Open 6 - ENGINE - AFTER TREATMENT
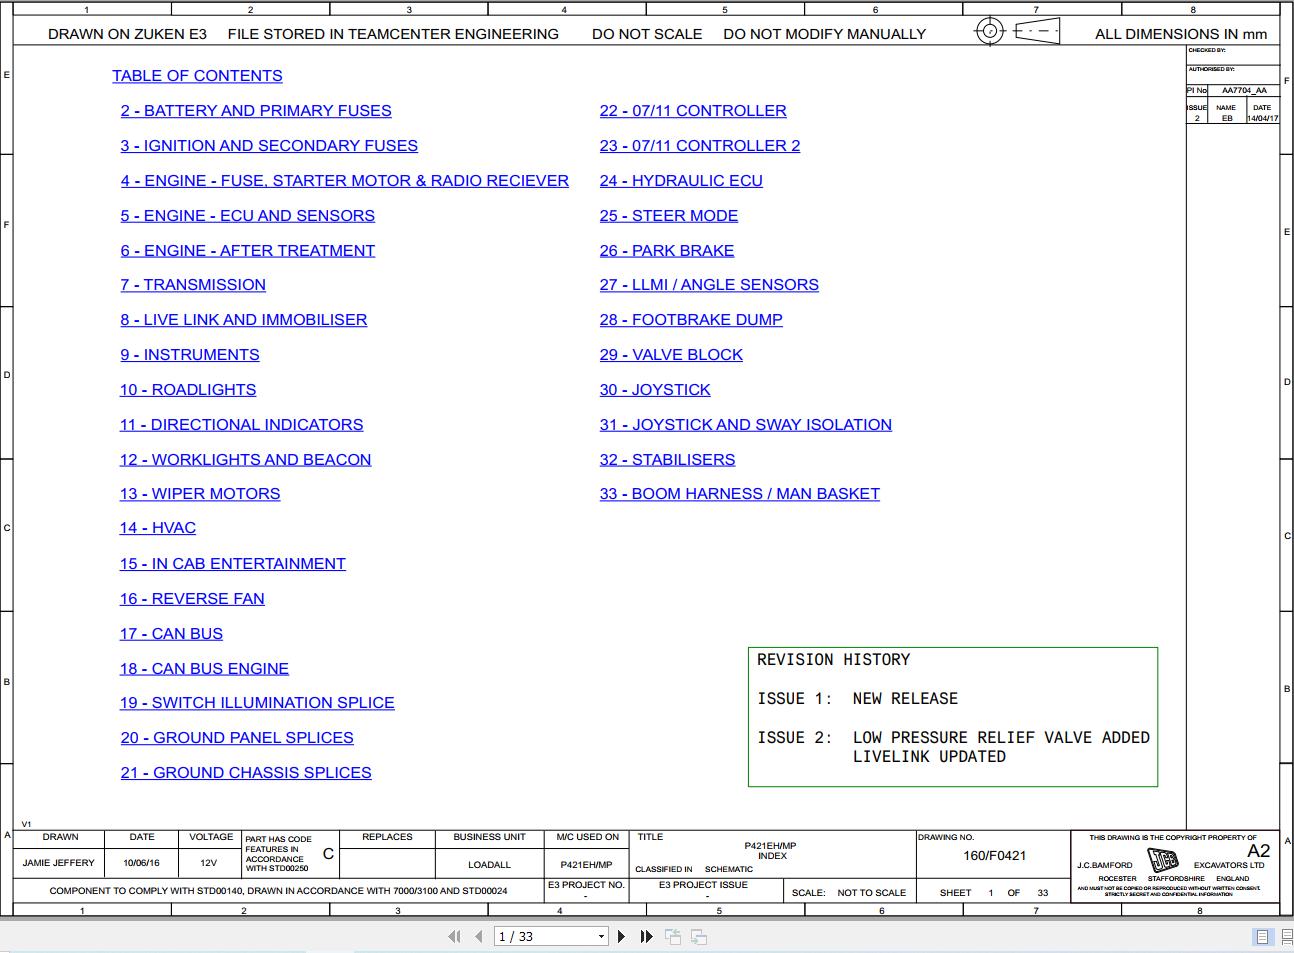 click(x=248, y=251)
